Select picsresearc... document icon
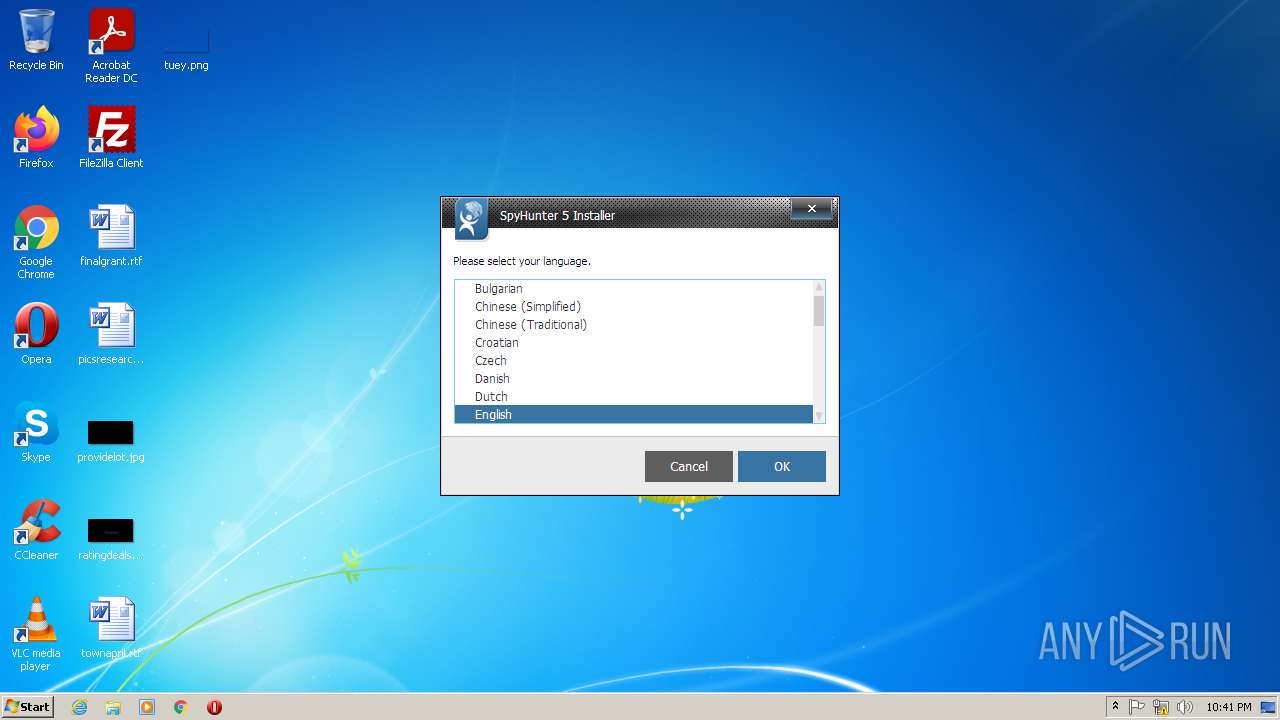Image resolution: width=1280 pixels, height=720 pixels. [x=111, y=334]
